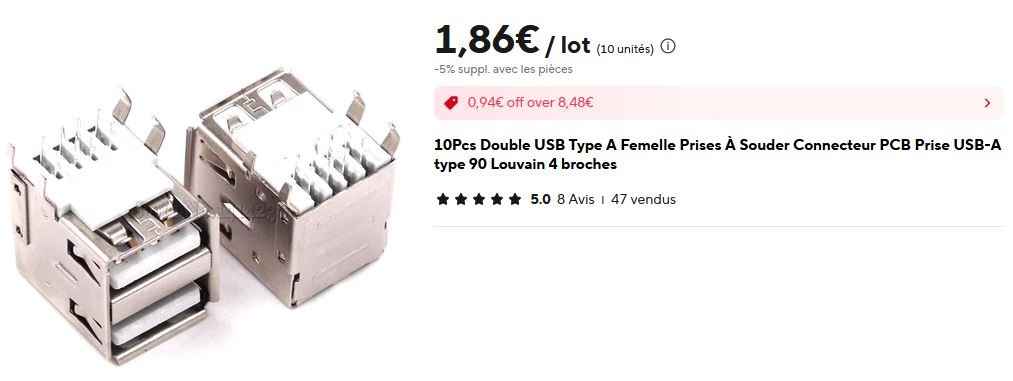
Task: Click the 10Pcs Double USB product title
Action: pyautogui.click(x=718, y=154)
